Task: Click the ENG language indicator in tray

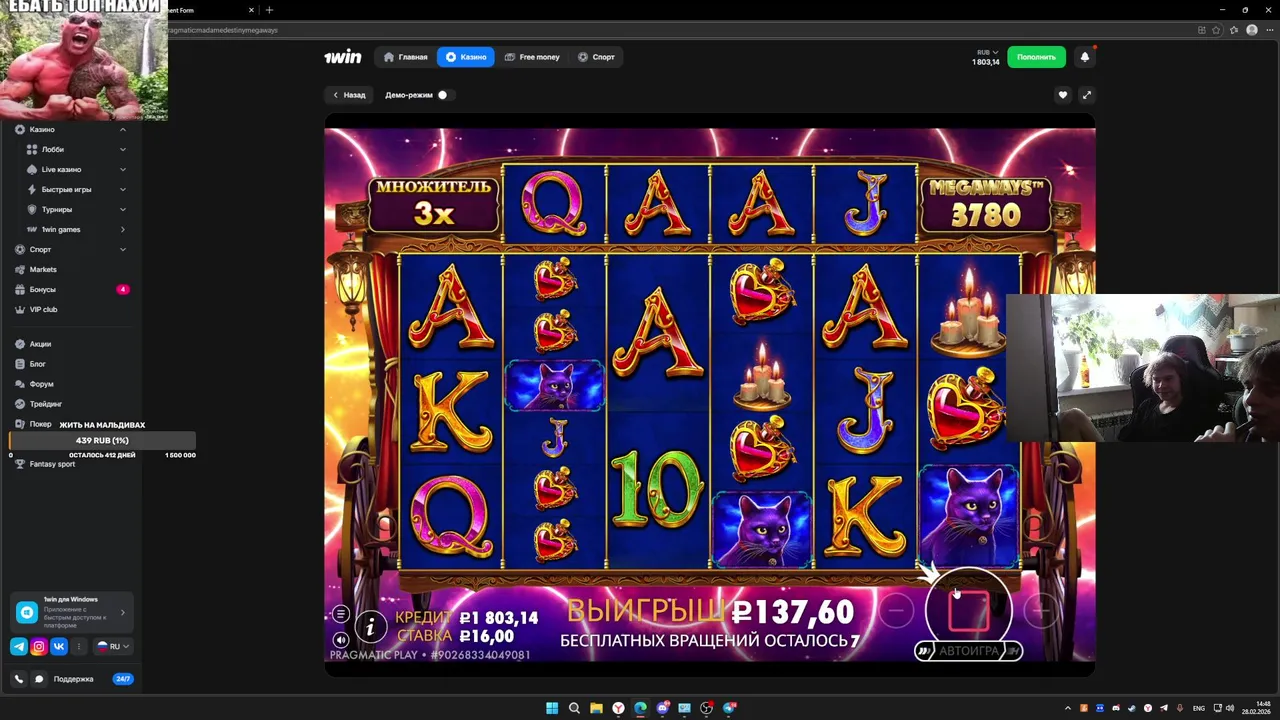Action: click(1199, 708)
